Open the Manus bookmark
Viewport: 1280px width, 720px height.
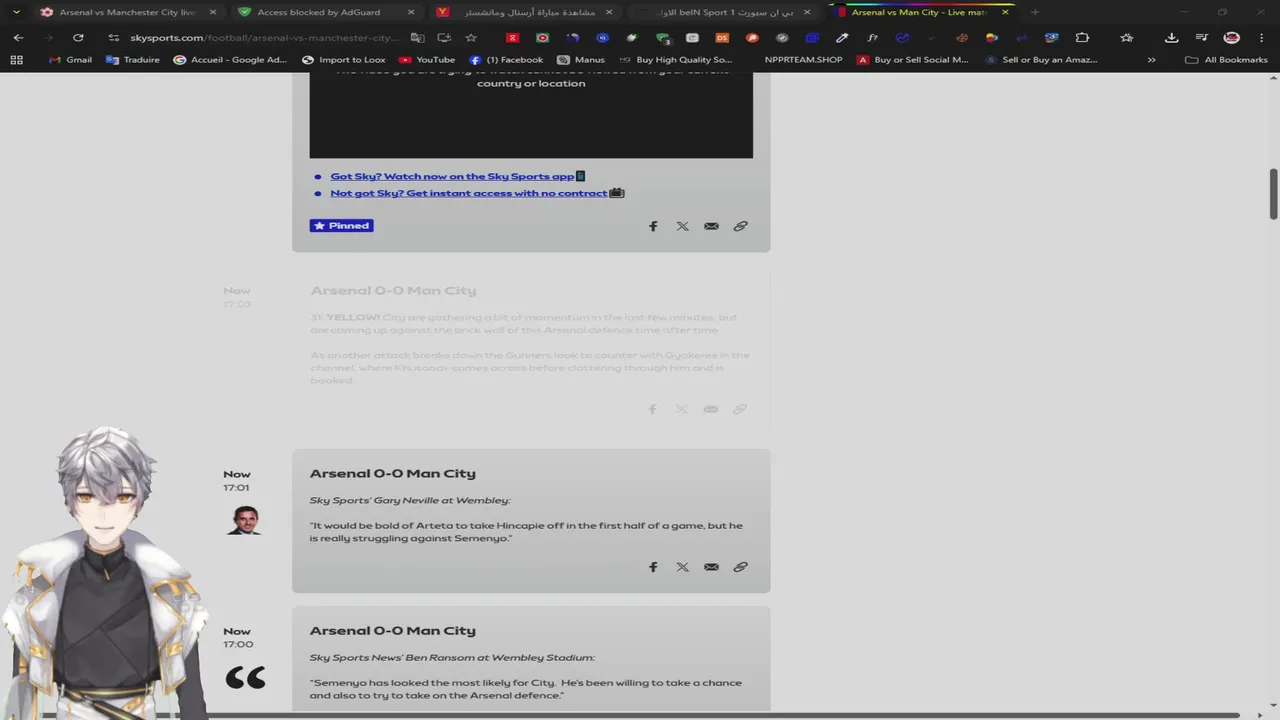(x=580, y=60)
